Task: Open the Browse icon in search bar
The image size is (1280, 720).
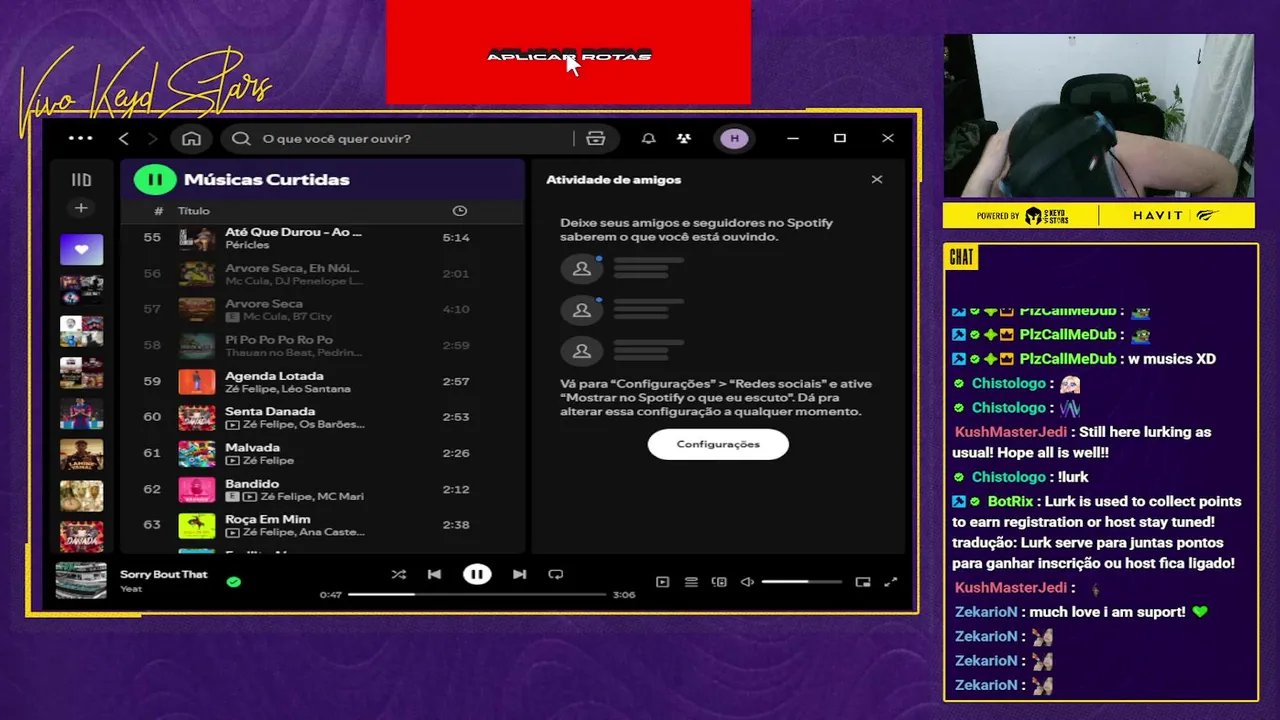Action: [x=596, y=138]
